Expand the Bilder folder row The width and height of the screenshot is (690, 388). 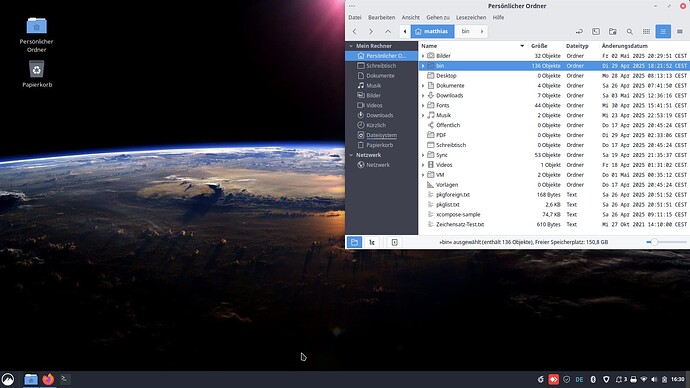tap(423, 56)
